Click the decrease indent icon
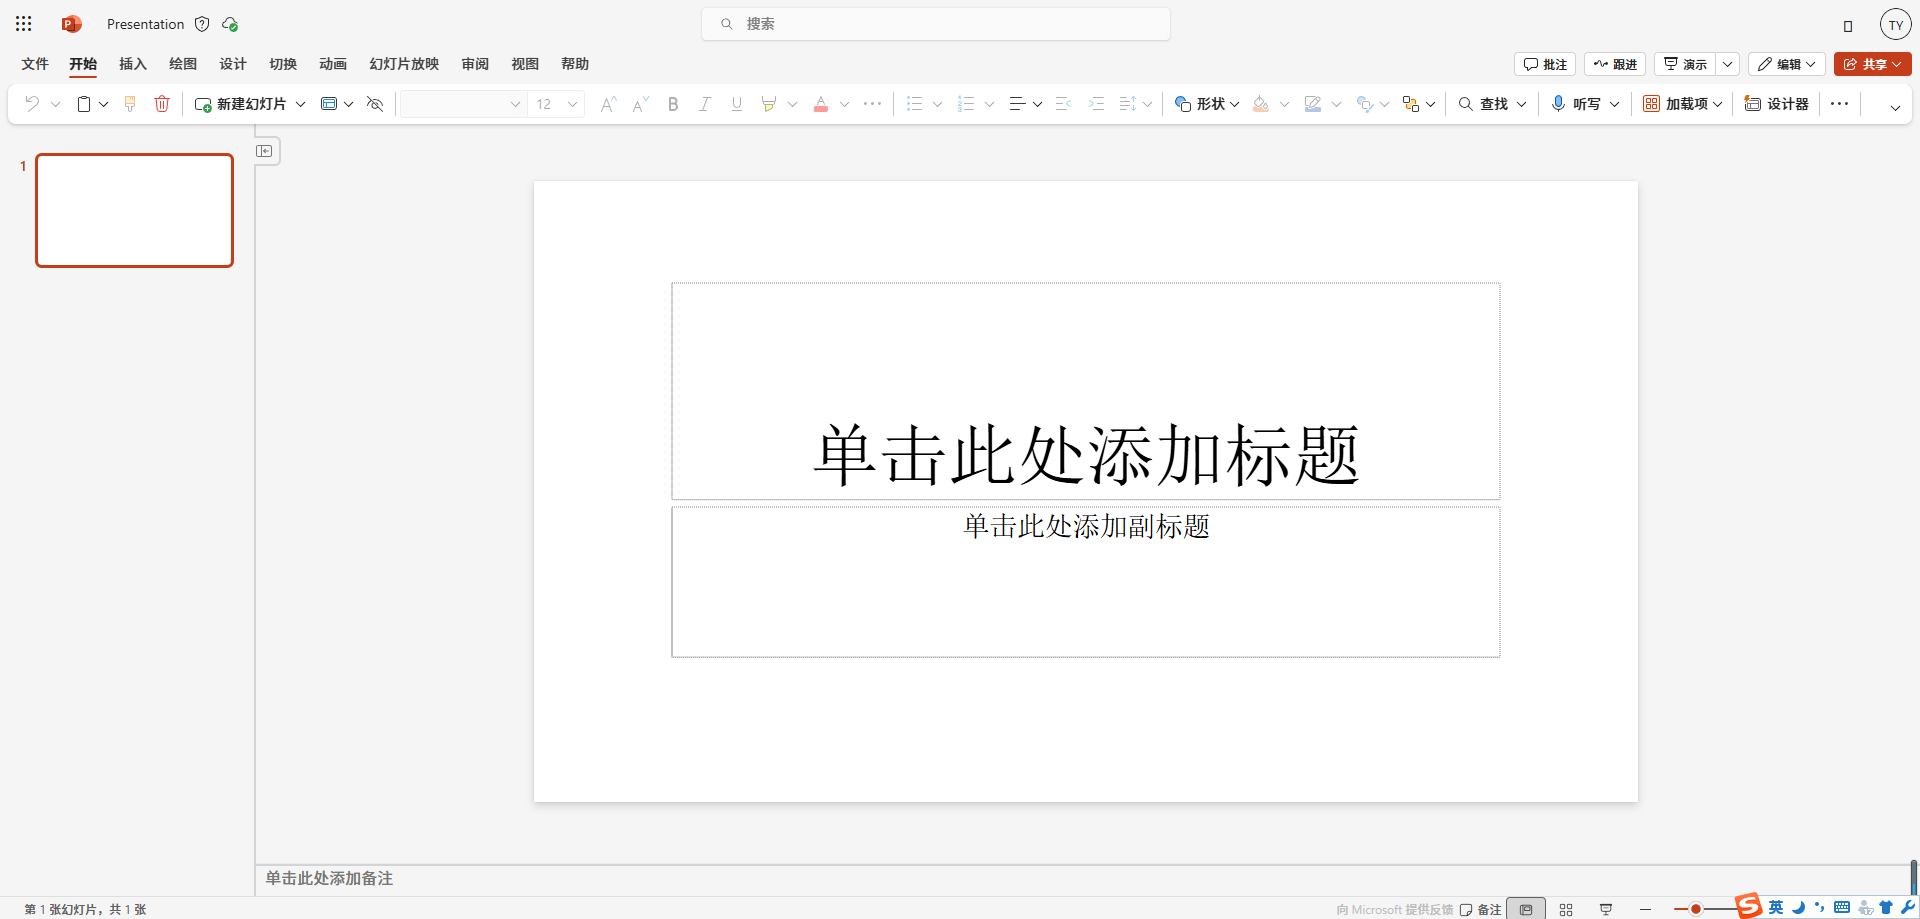This screenshot has width=1920, height=919. tap(1063, 104)
